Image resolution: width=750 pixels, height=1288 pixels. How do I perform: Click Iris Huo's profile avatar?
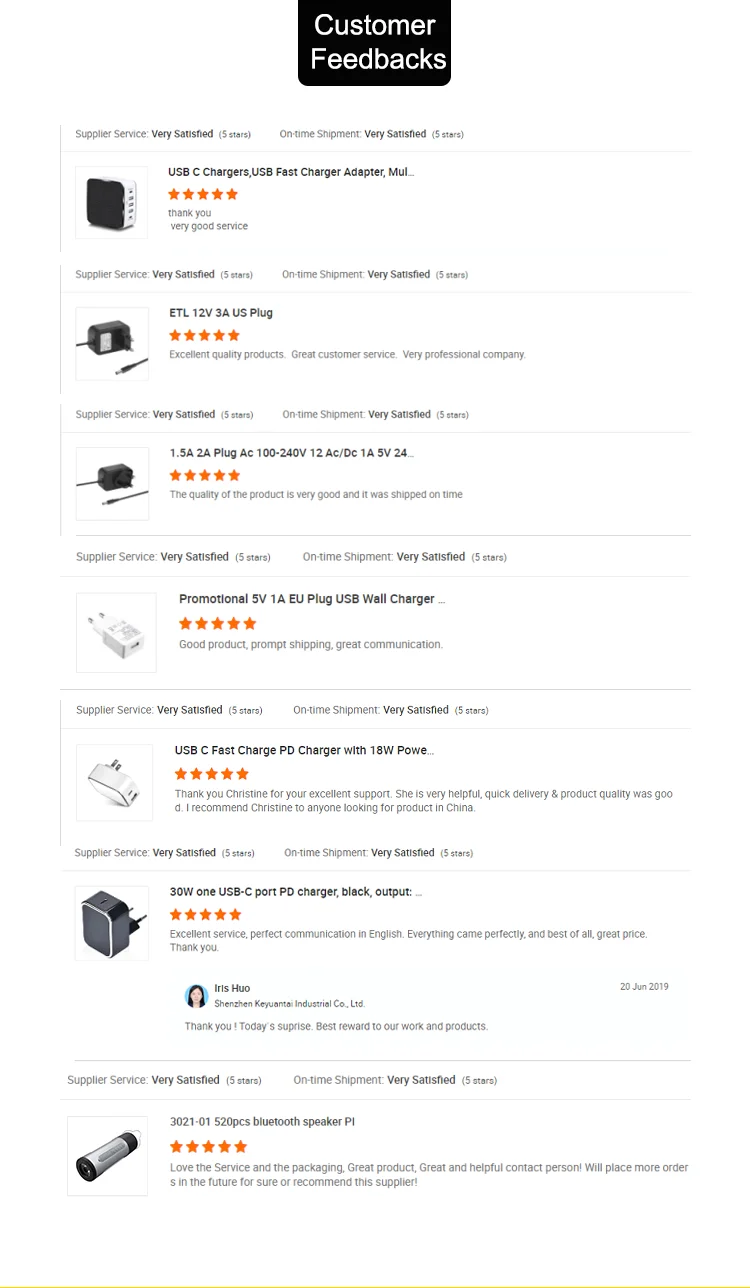point(196,996)
